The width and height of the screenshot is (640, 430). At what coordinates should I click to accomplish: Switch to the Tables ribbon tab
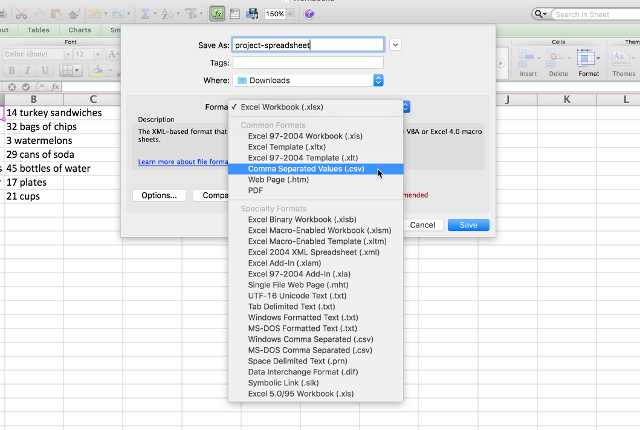click(x=38, y=30)
